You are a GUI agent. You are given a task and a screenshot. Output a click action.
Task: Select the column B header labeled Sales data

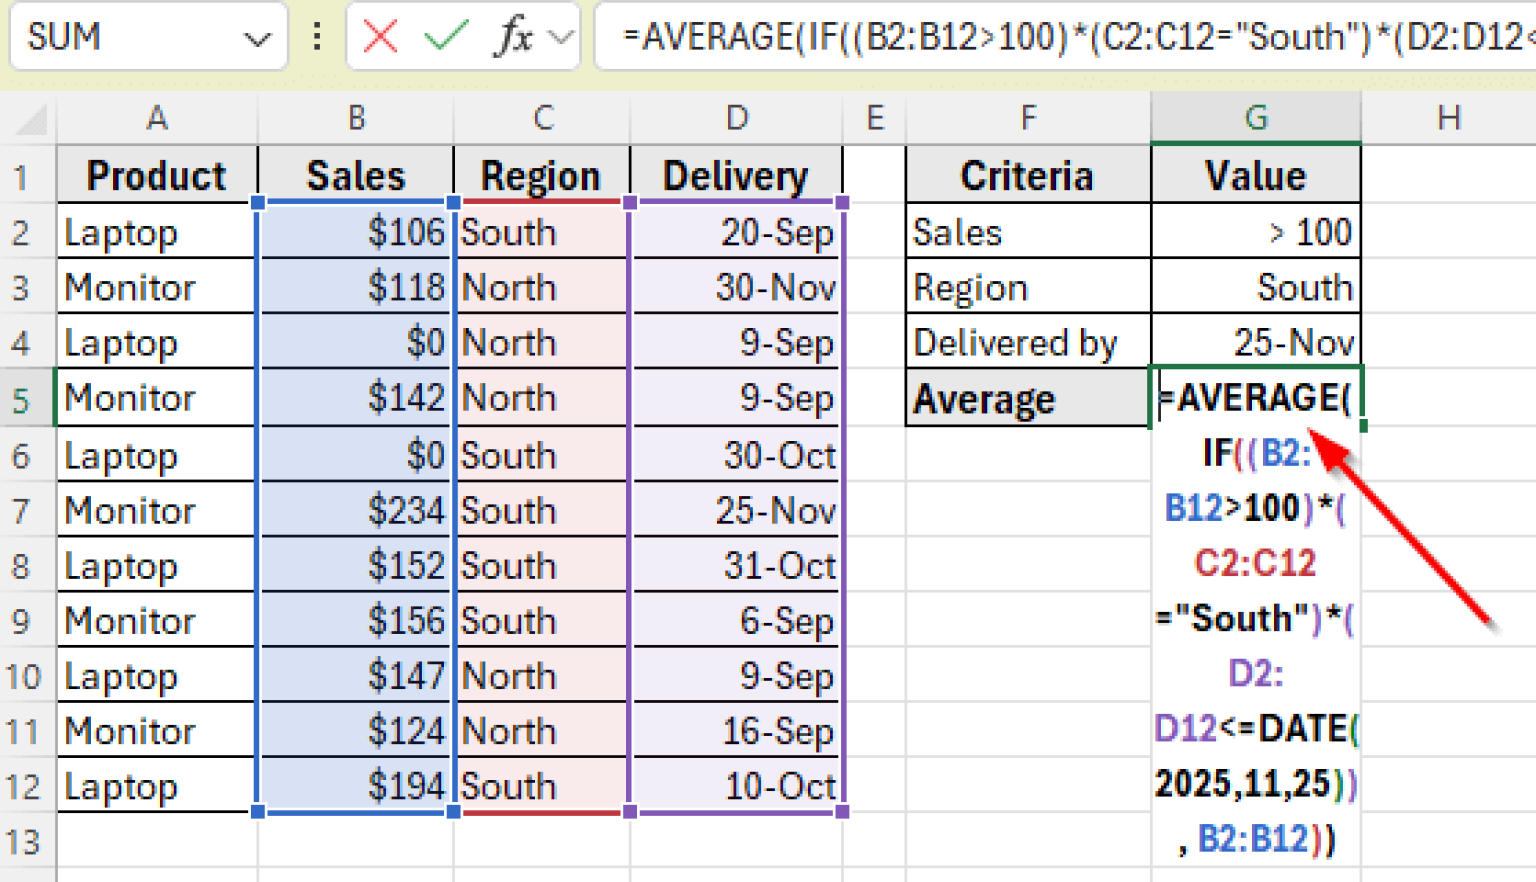[x=356, y=117]
